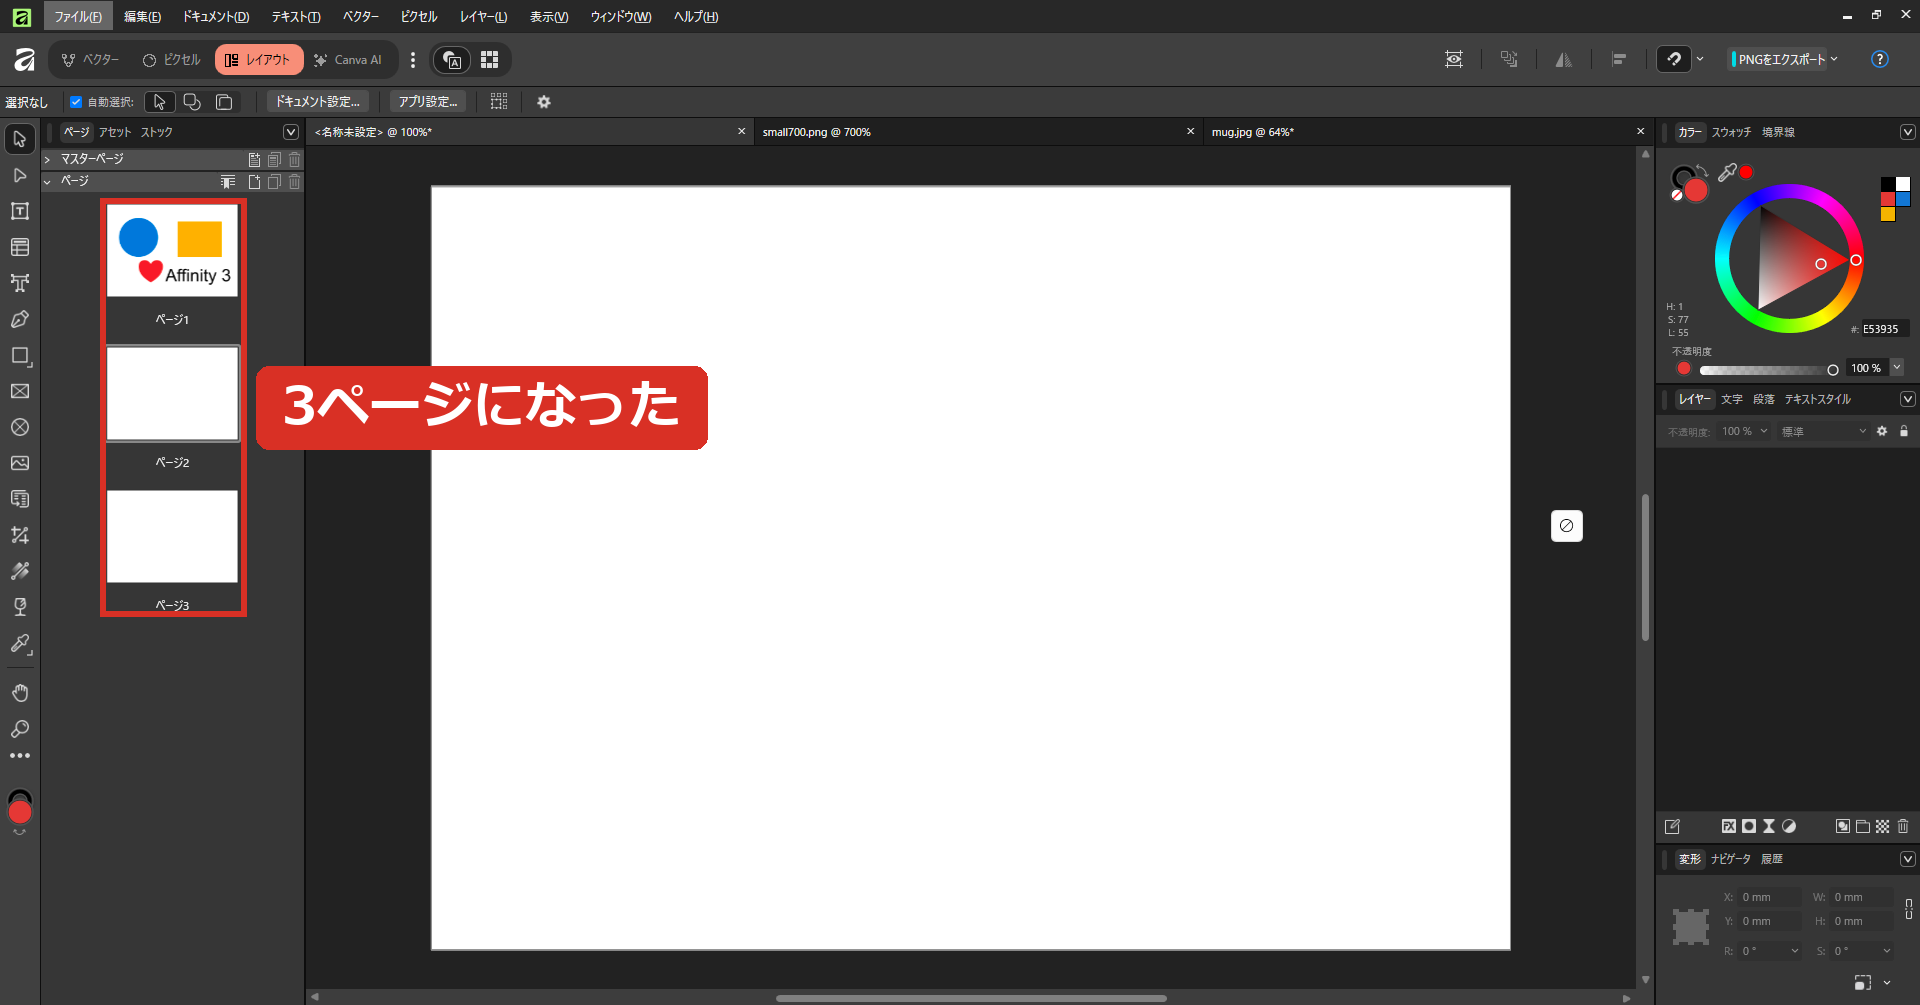Open the ページ panel options menu

[x=291, y=132]
